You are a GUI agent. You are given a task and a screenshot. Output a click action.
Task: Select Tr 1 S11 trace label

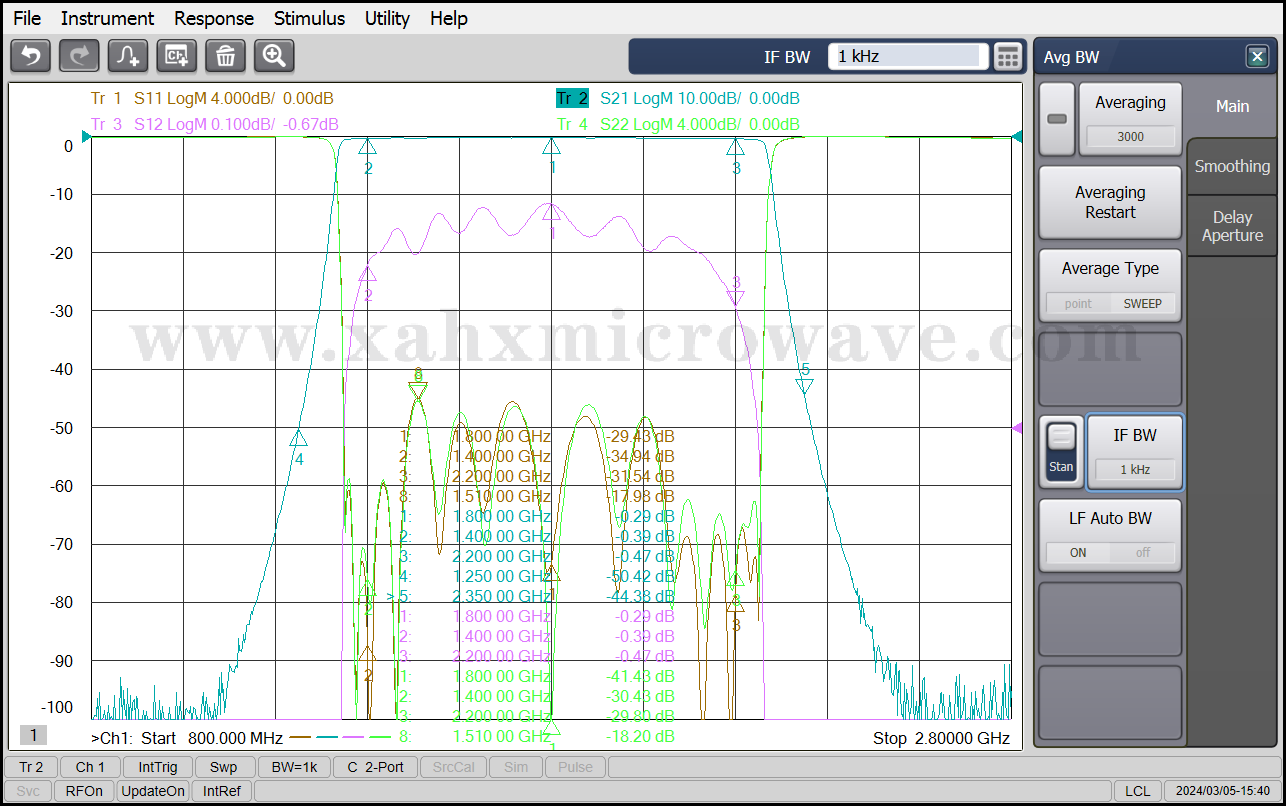coord(212,98)
